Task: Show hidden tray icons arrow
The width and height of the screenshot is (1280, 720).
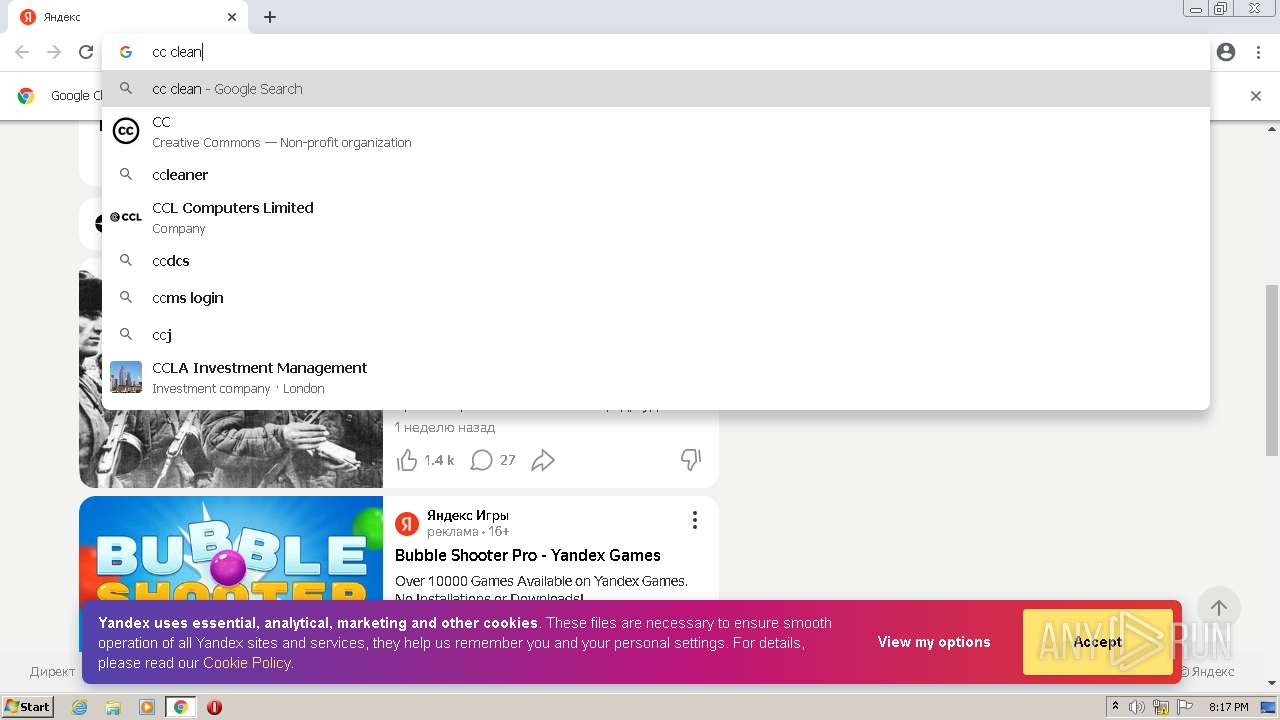Action: [x=1115, y=707]
